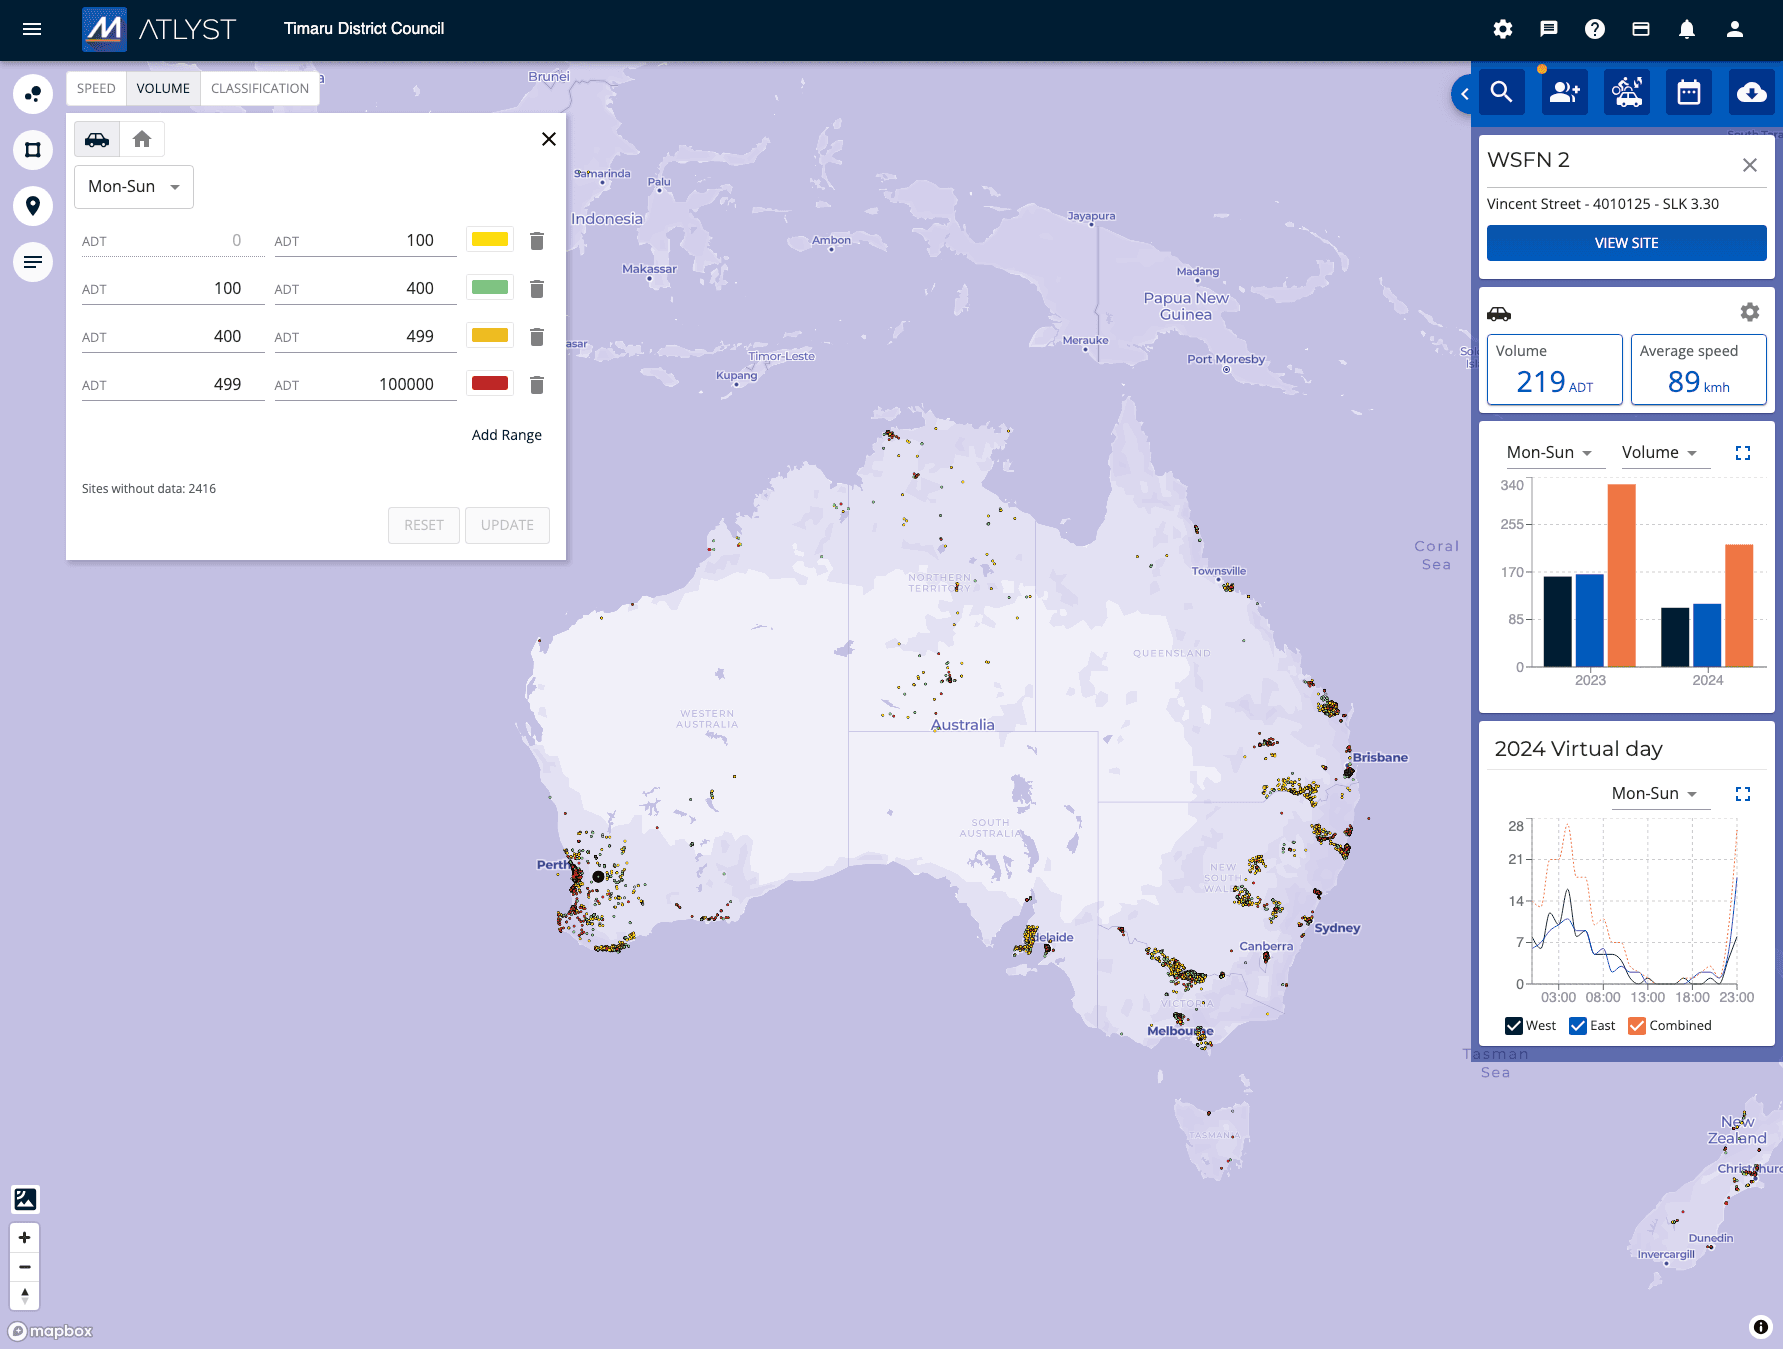Select the house icon tab in volume panel
Image resolution: width=1783 pixels, height=1350 pixels.
click(x=142, y=140)
